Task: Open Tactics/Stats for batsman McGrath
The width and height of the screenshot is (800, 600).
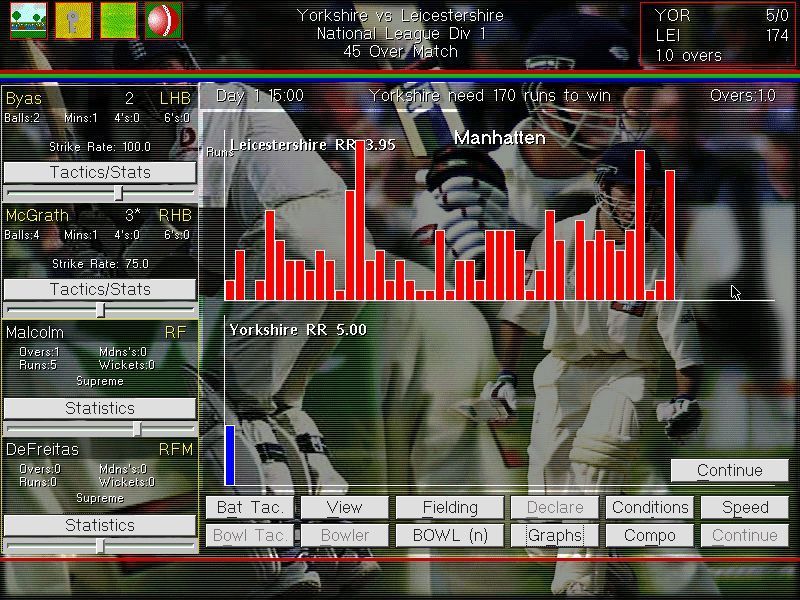Action: click(x=99, y=289)
